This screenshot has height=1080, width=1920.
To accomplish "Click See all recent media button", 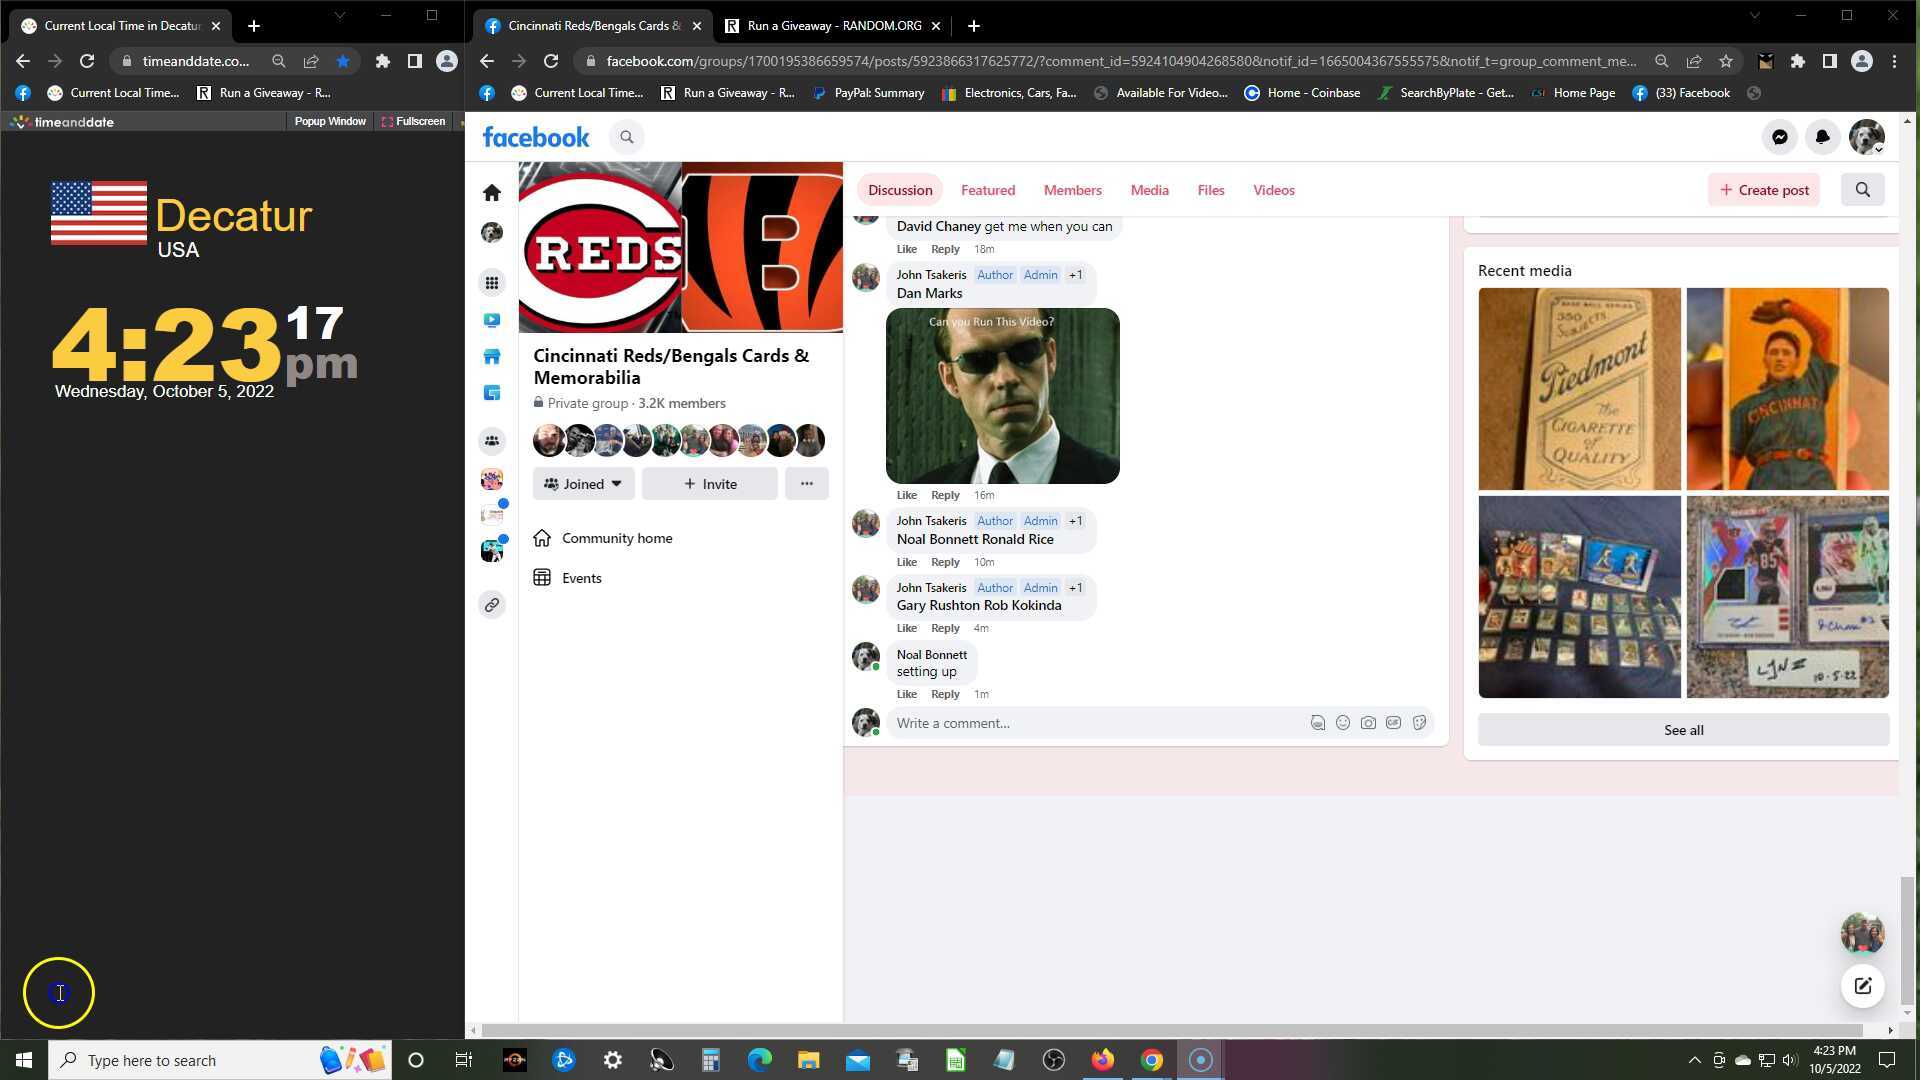I will pos(1683,730).
